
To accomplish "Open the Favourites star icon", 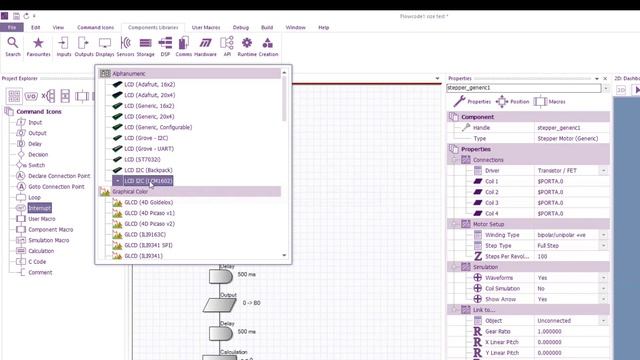I will click(x=38, y=47).
